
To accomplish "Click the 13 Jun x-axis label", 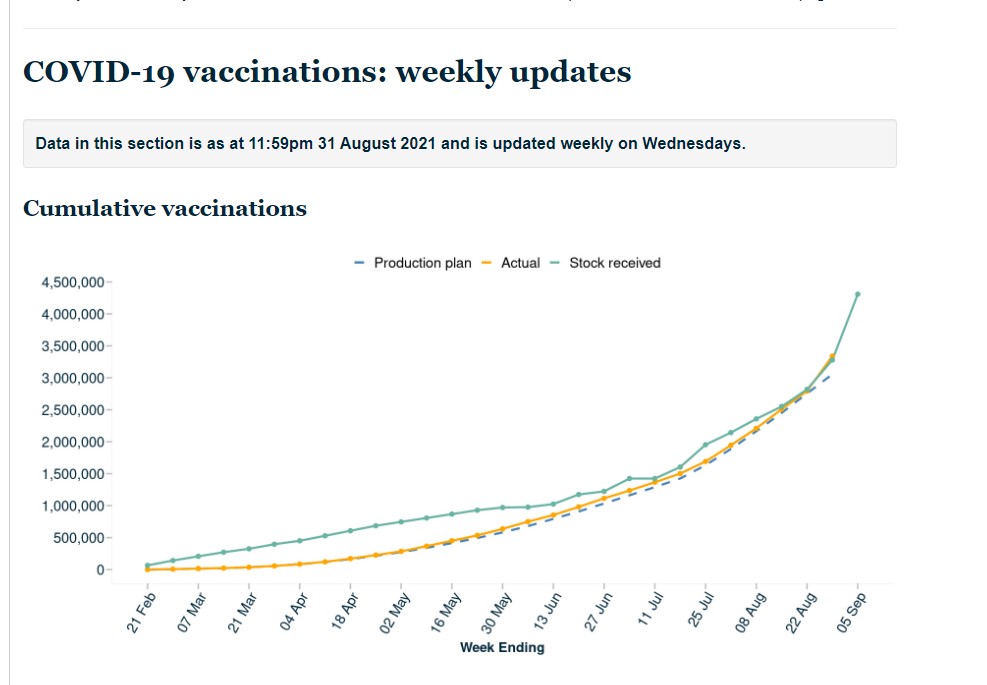I will (x=547, y=609).
